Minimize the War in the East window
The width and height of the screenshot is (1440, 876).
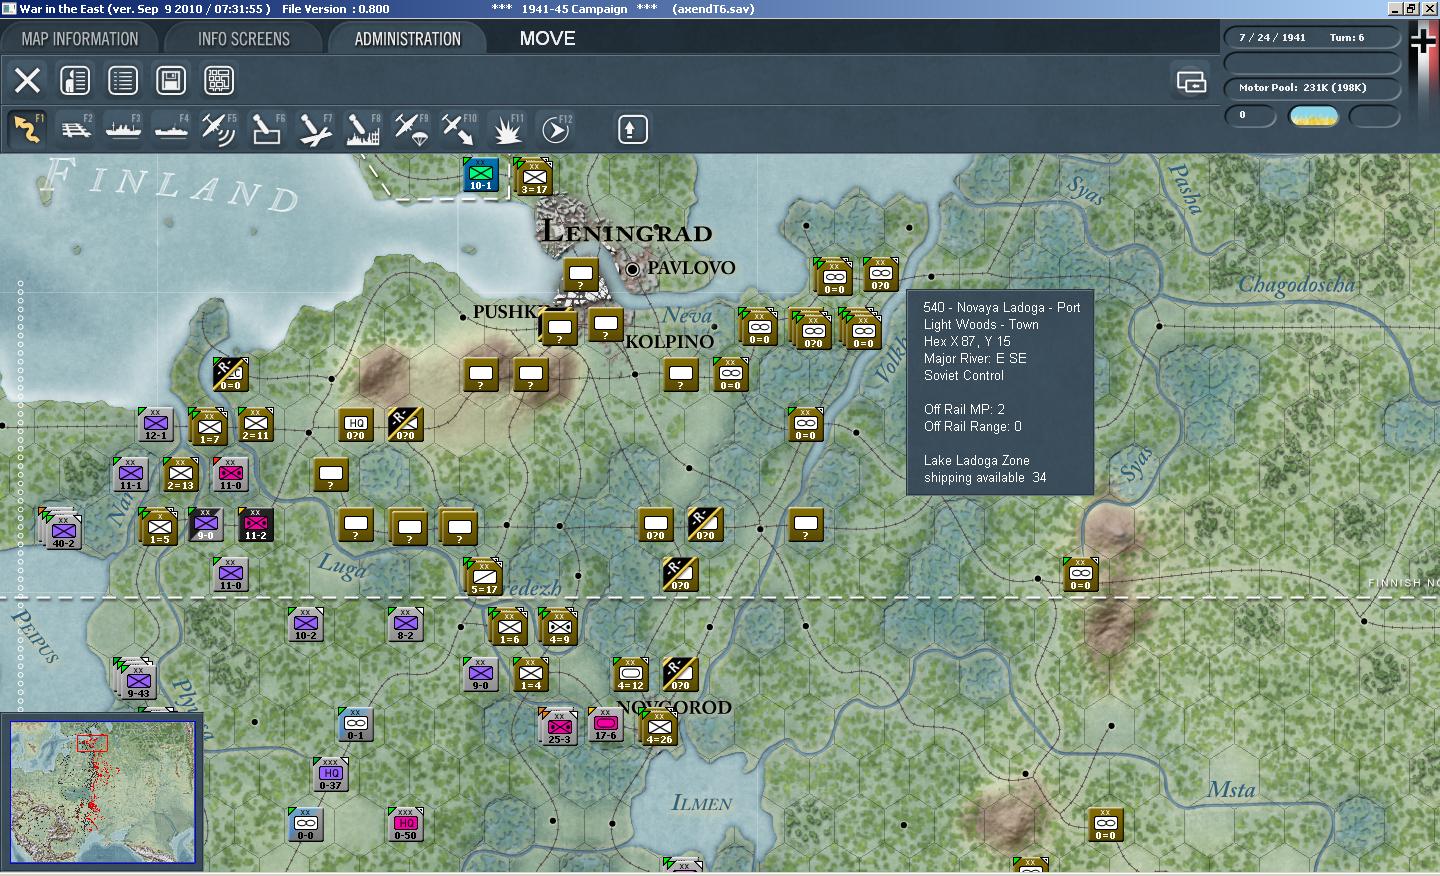coord(1396,8)
